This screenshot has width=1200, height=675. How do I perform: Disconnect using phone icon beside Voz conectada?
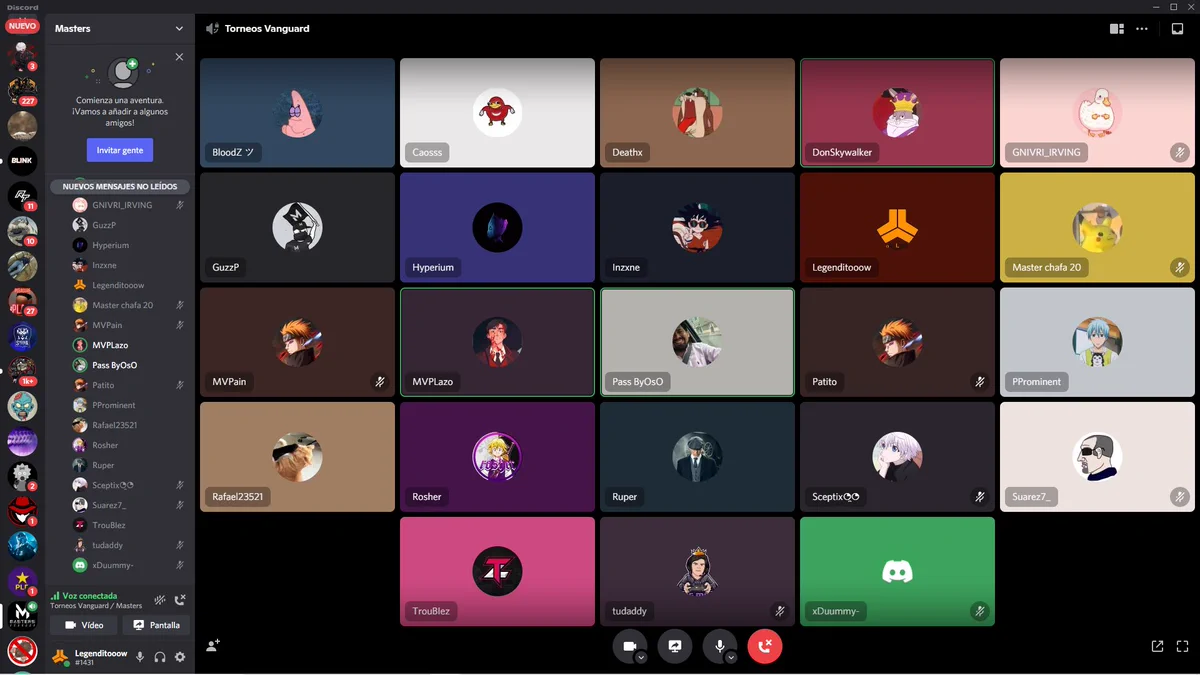[x=180, y=600]
